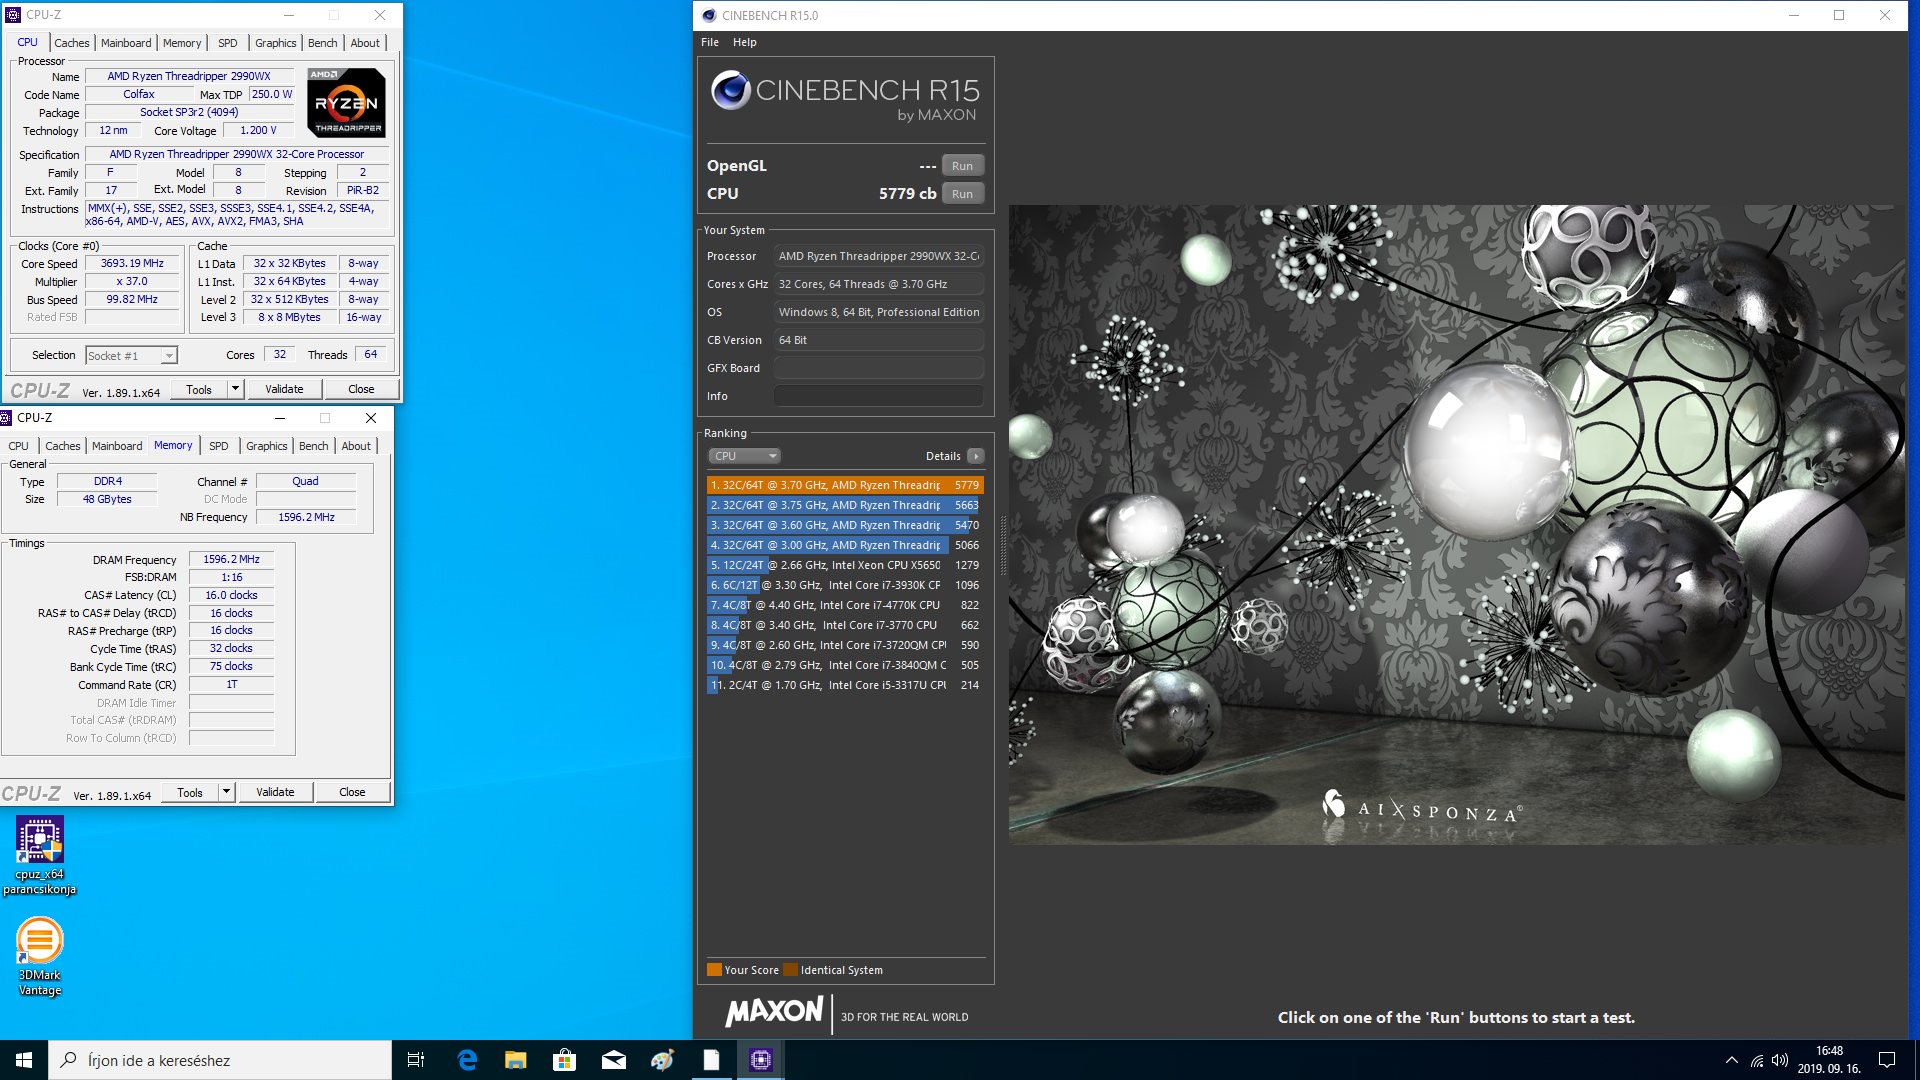Open SPD tab in lower CPU-Z
Screen dimensions: 1920x1080
point(219,446)
